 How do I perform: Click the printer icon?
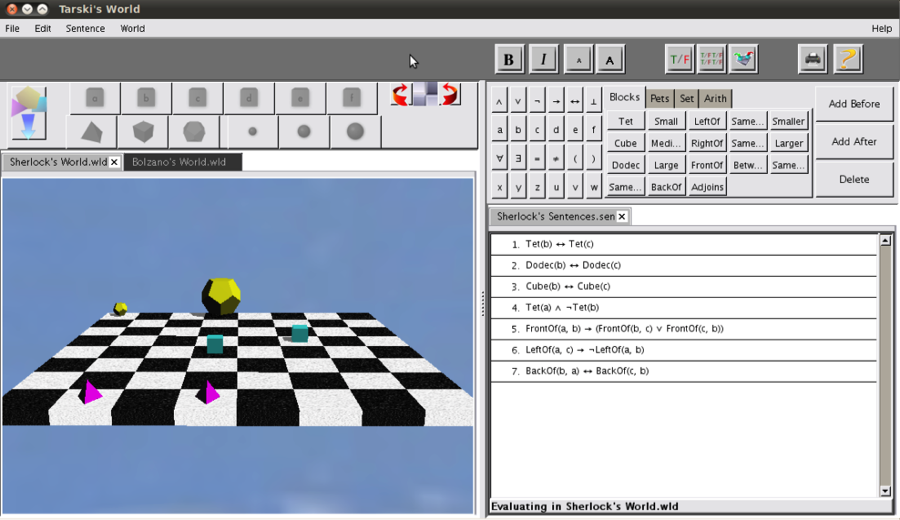pos(813,59)
